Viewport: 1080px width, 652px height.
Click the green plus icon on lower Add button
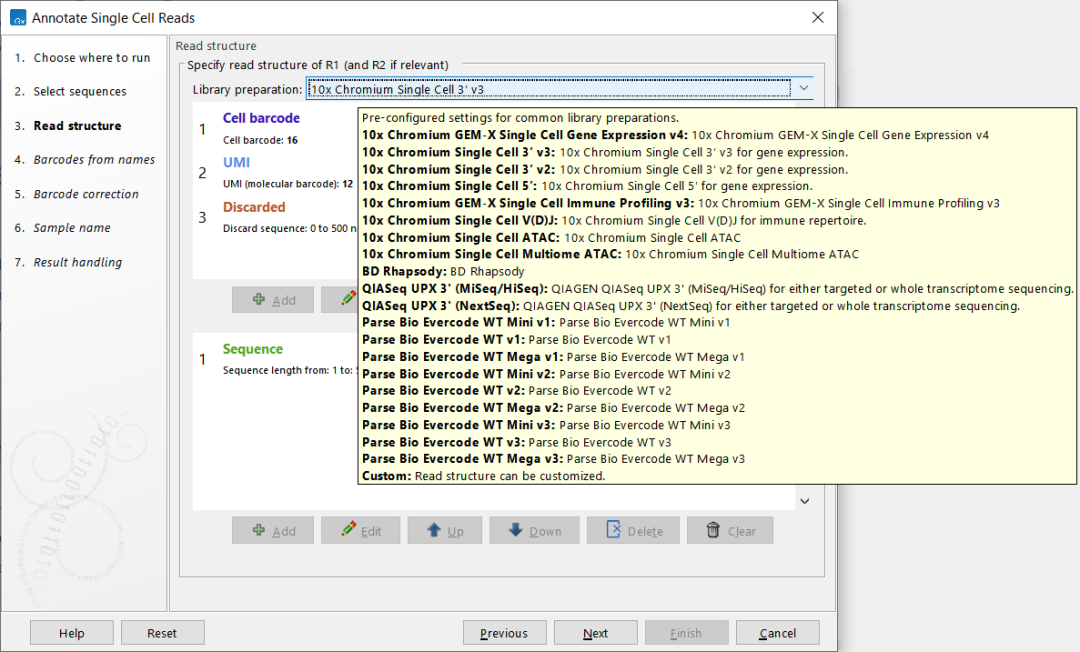click(x=259, y=530)
